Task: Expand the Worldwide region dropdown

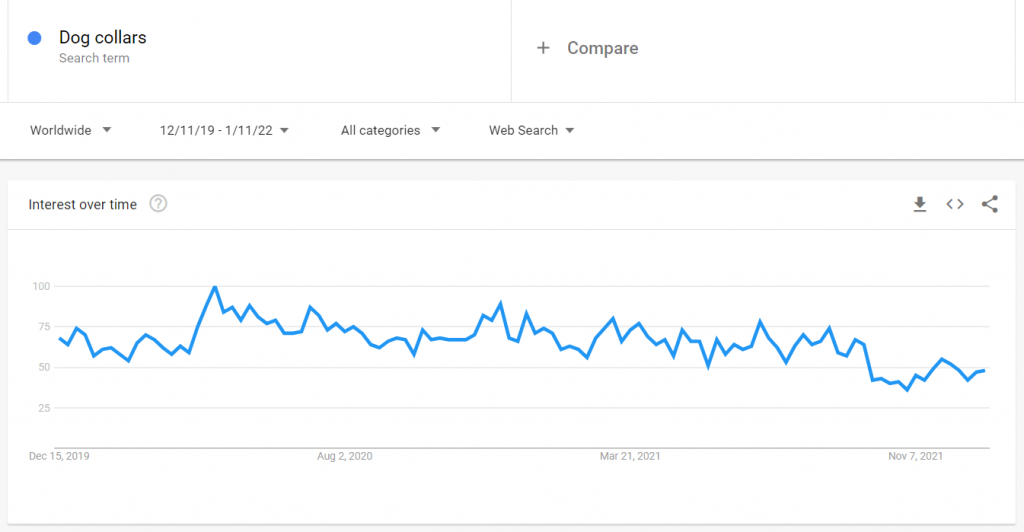Action: 71,131
